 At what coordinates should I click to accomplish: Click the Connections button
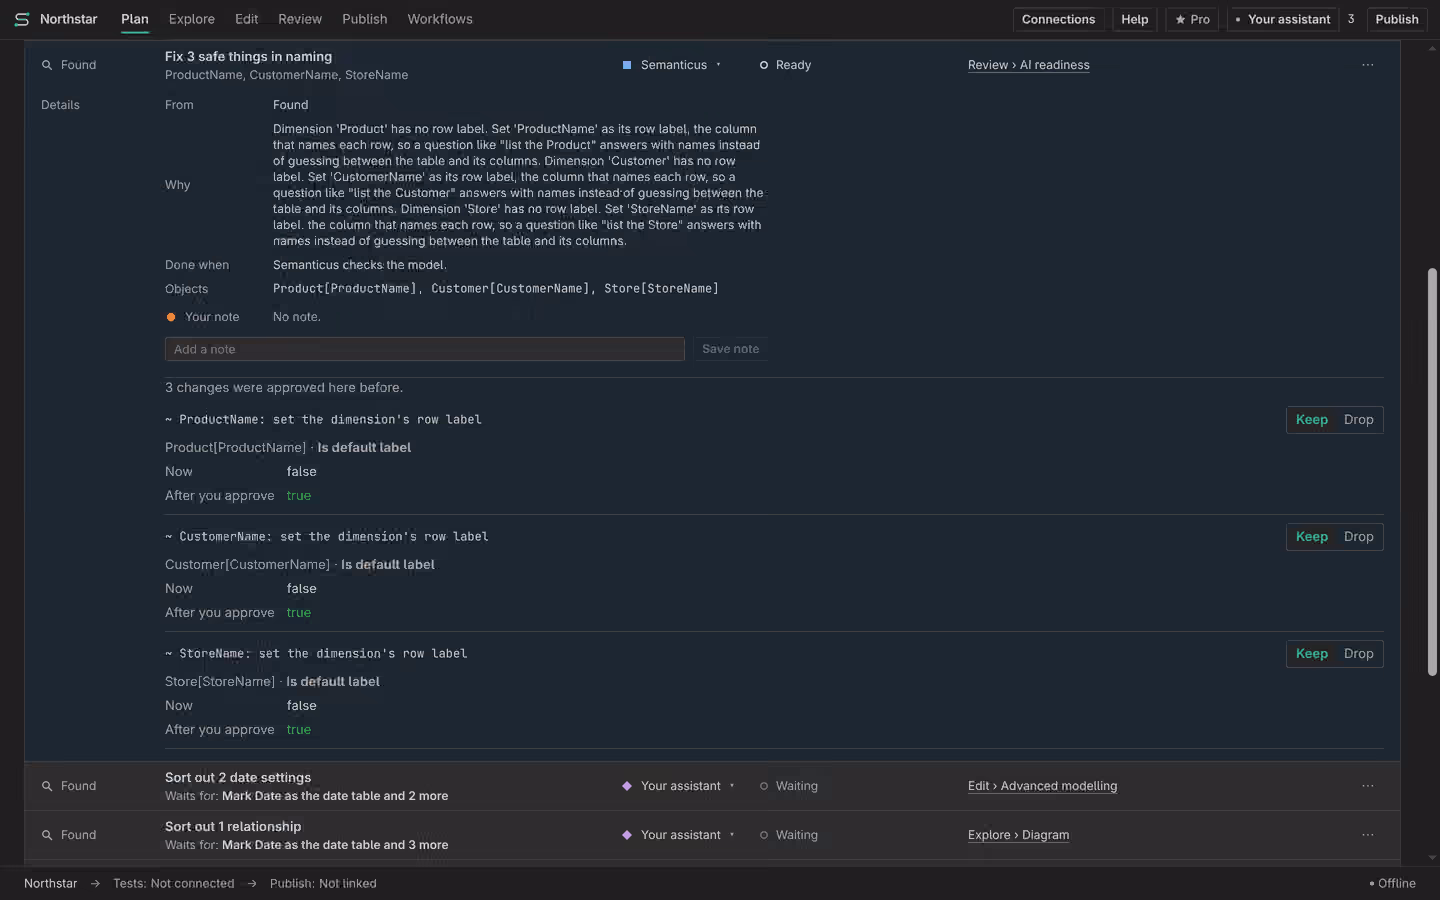coord(1058,19)
